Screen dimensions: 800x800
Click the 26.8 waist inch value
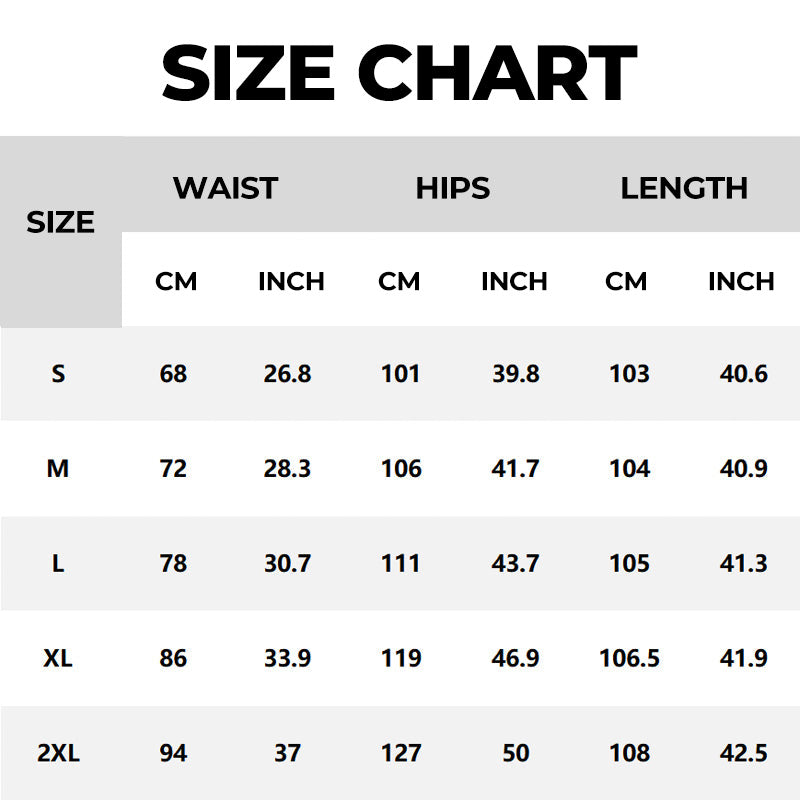[x=287, y=374]
